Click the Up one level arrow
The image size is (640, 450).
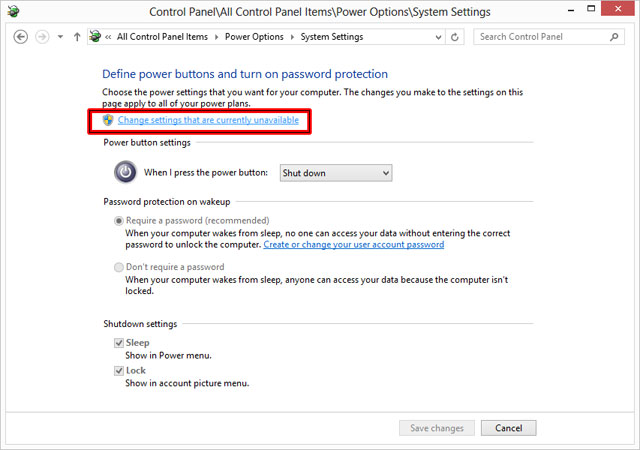[x=77, y=37]
